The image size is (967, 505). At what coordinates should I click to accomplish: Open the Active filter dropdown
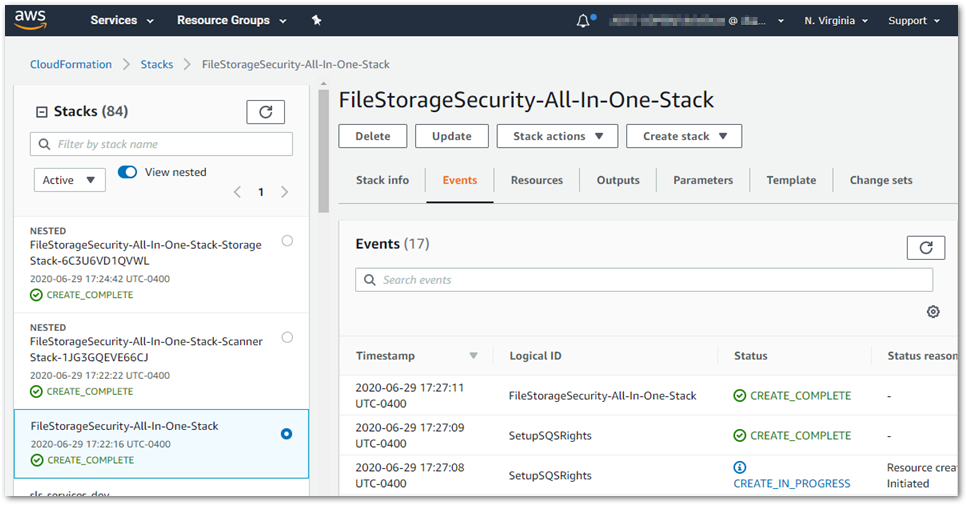70,180
